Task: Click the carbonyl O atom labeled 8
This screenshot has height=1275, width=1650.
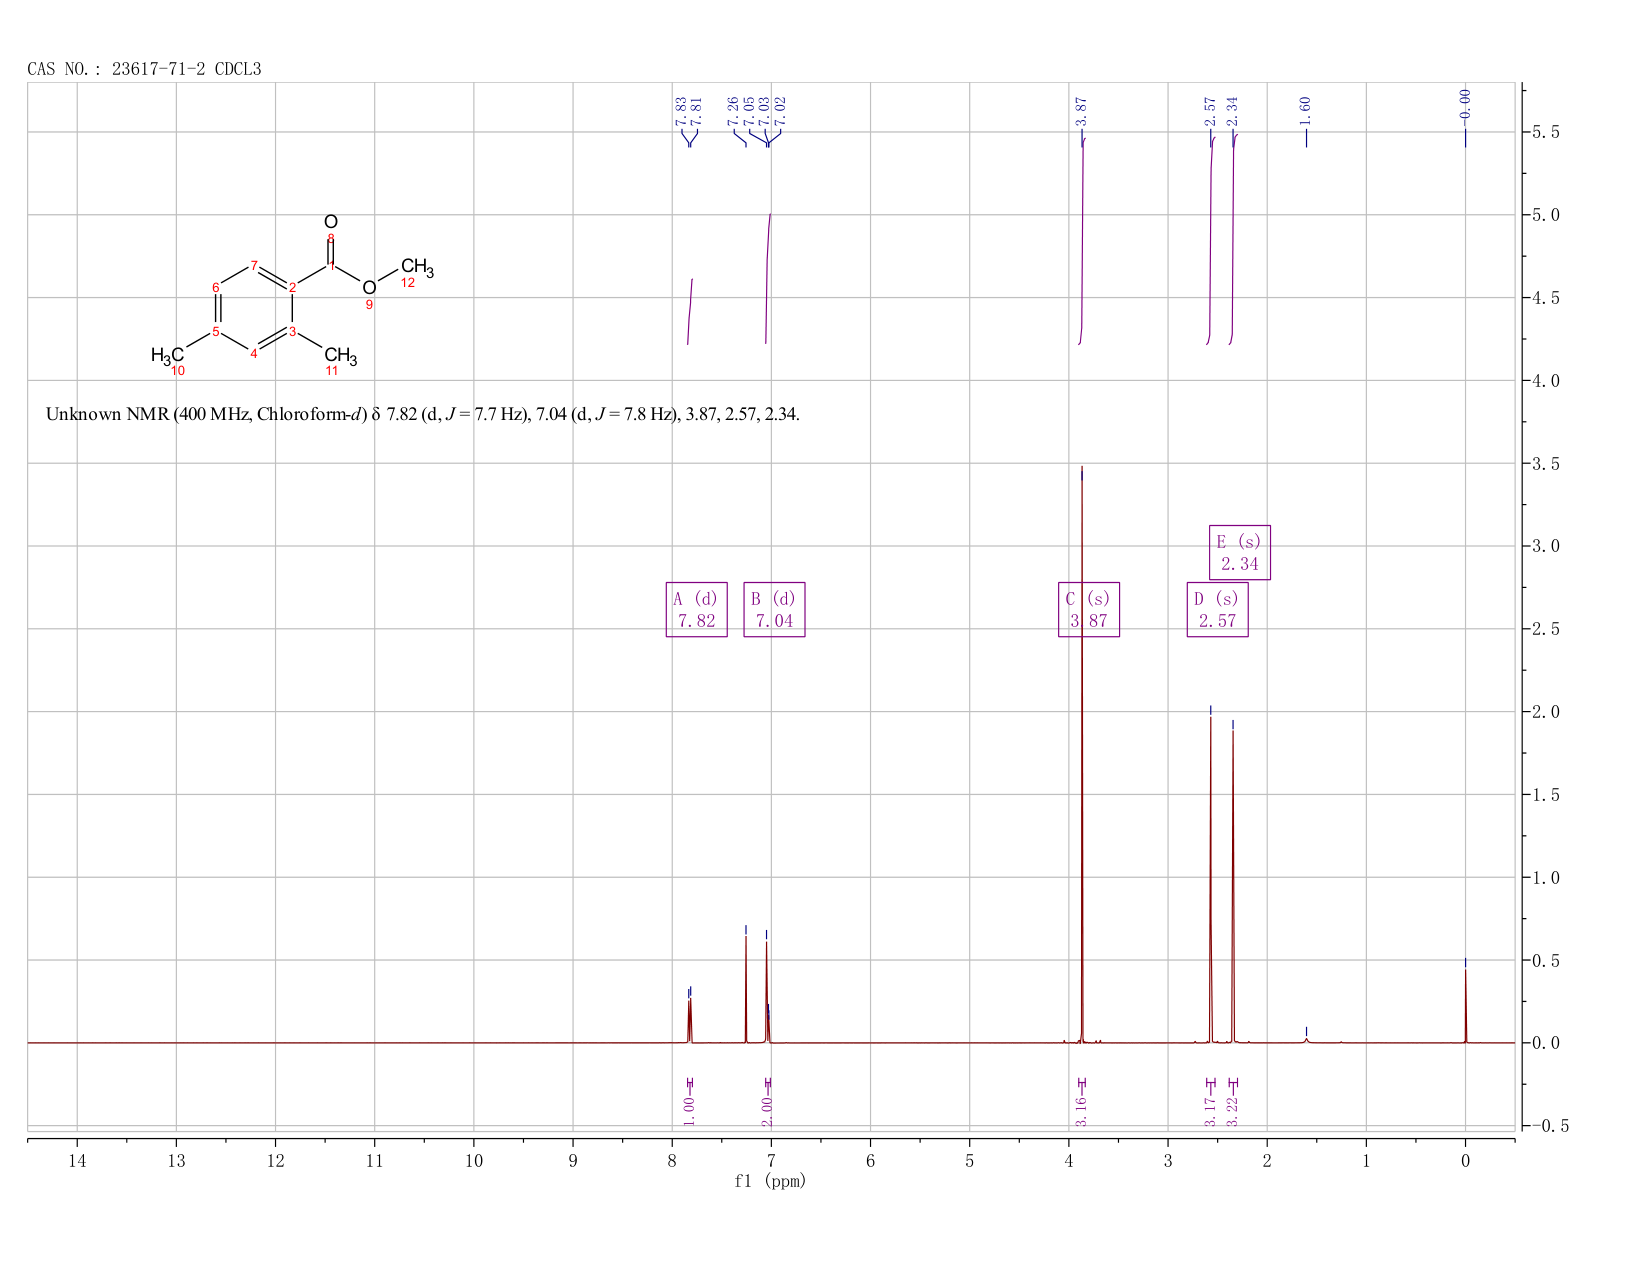Action: coord(331,222)
